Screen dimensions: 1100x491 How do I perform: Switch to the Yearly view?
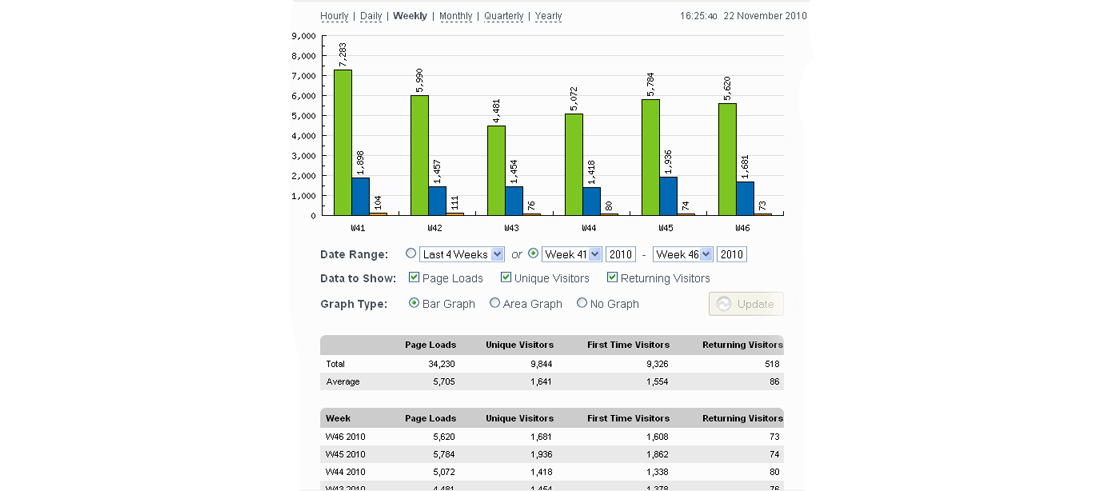(548, 16)
